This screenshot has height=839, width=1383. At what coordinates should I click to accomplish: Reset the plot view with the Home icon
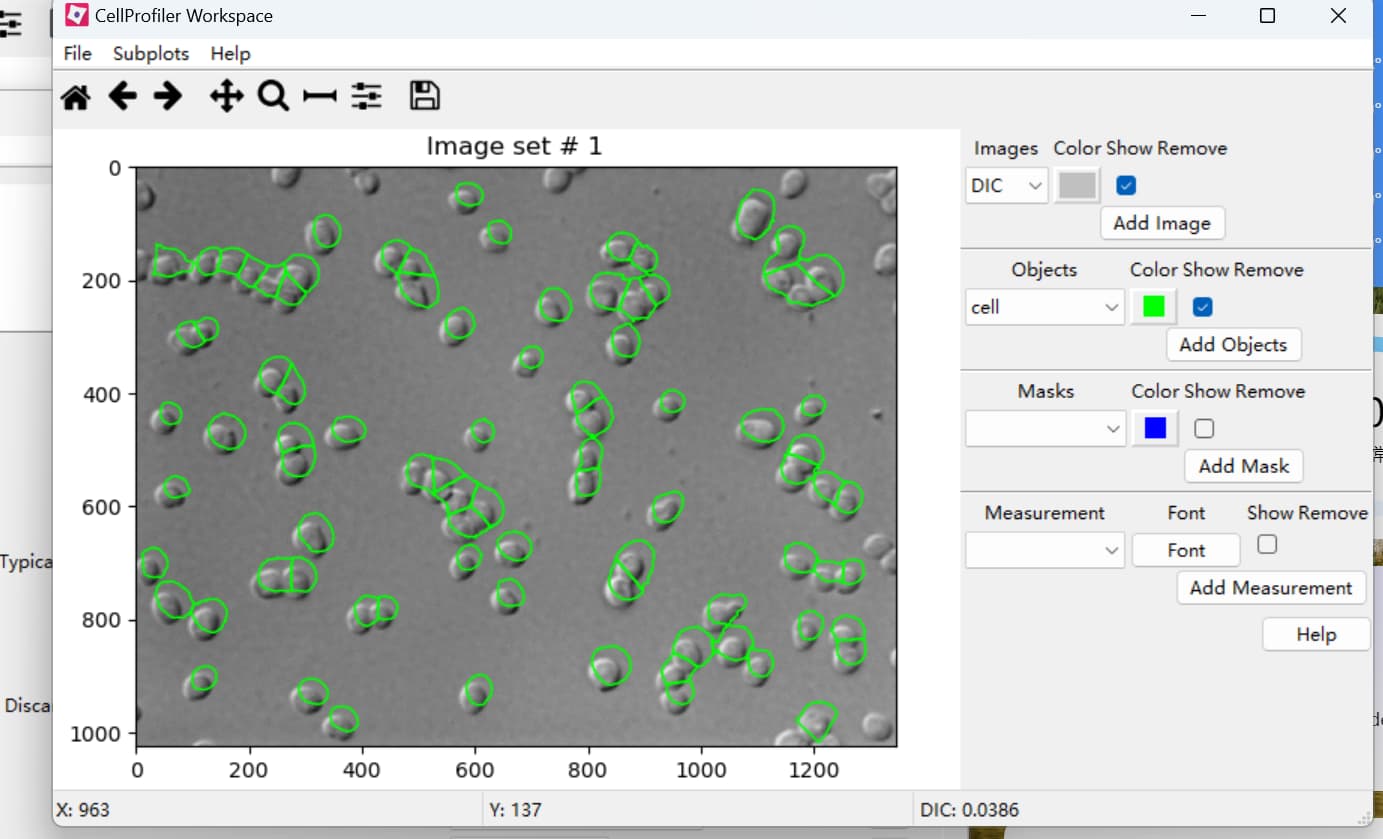75,95
